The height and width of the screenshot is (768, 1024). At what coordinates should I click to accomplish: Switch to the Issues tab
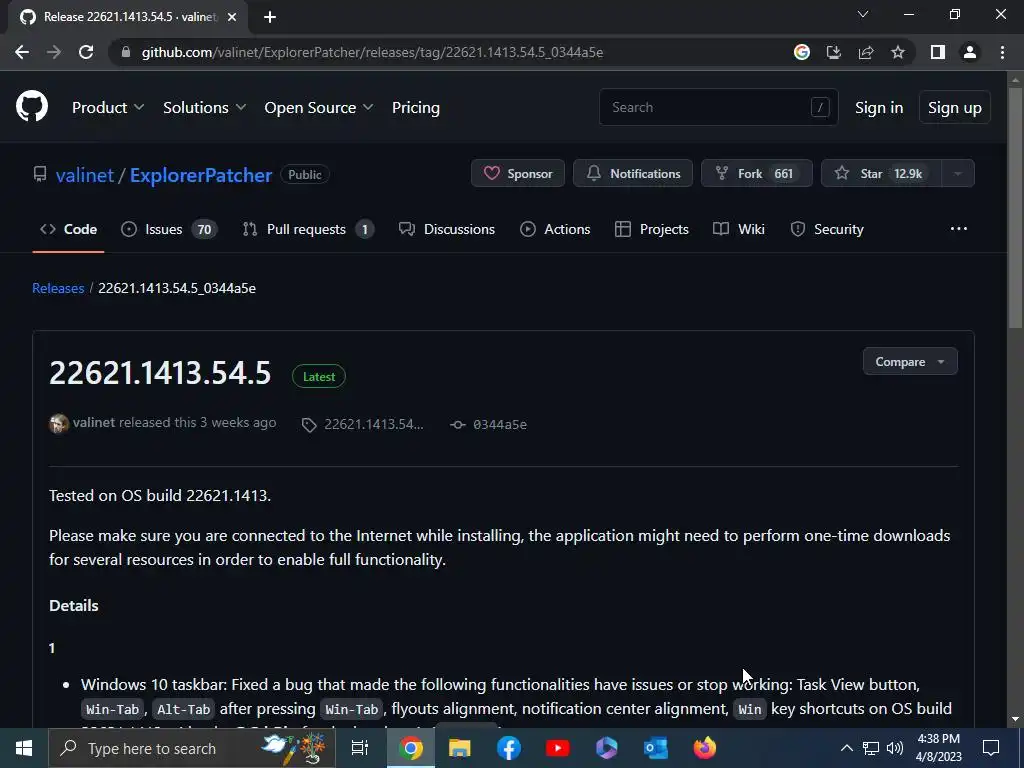point(169,229)
